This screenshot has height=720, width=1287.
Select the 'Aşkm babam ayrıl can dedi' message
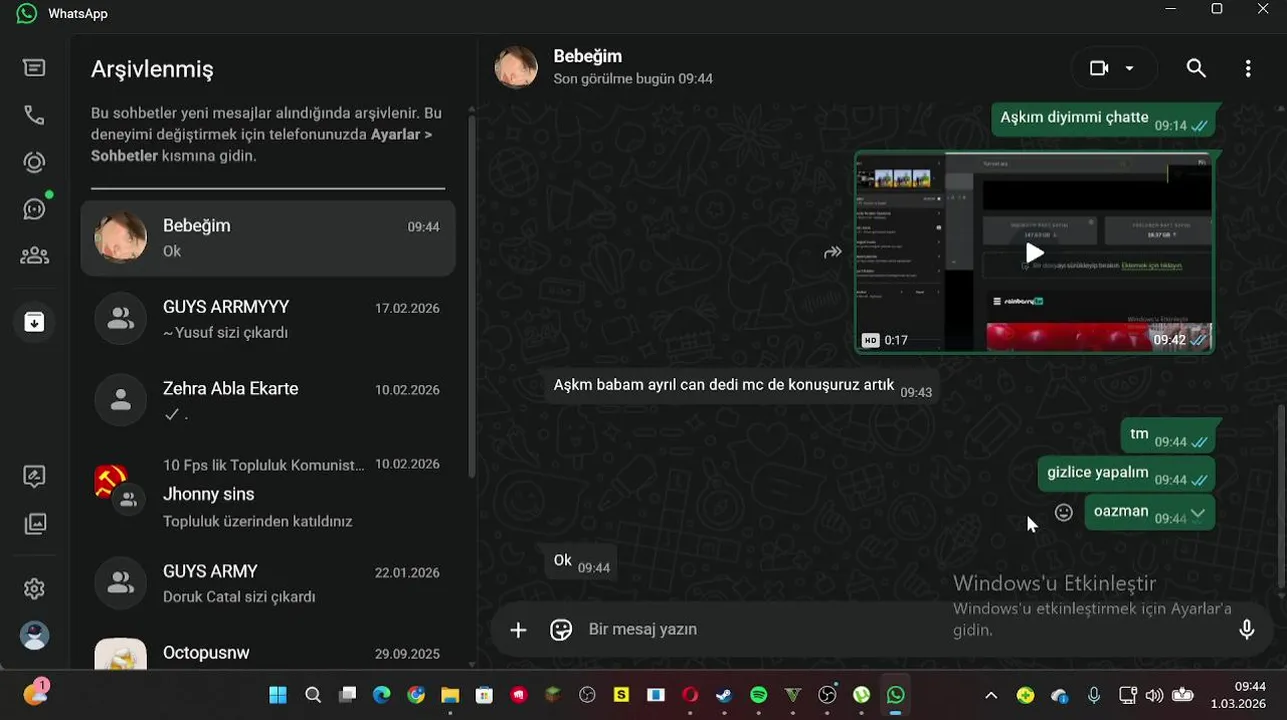pos(742,385)
